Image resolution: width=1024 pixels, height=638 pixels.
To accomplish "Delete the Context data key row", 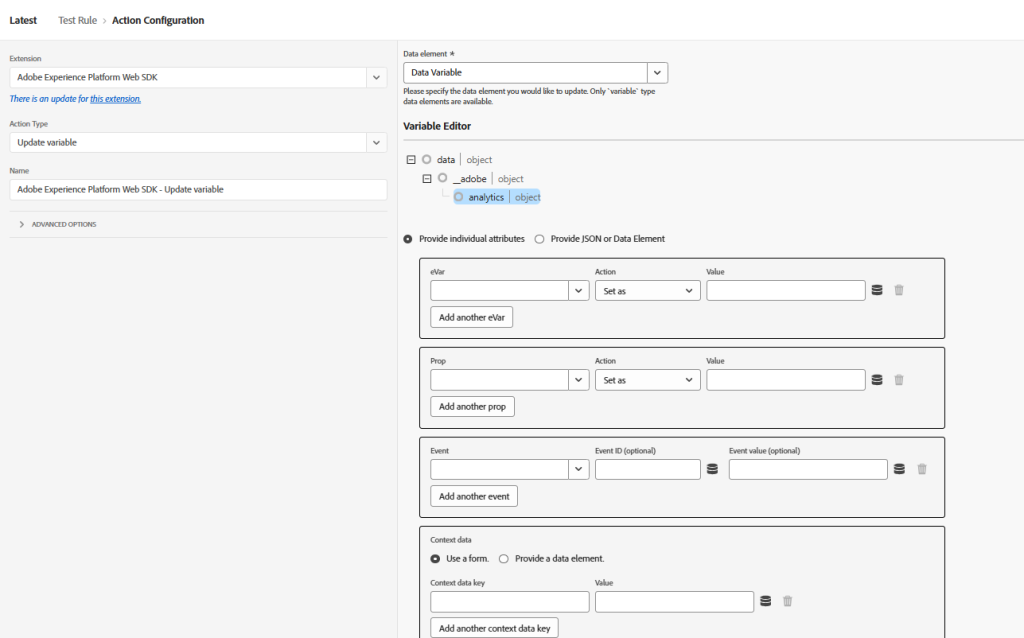I will [788, 601].
